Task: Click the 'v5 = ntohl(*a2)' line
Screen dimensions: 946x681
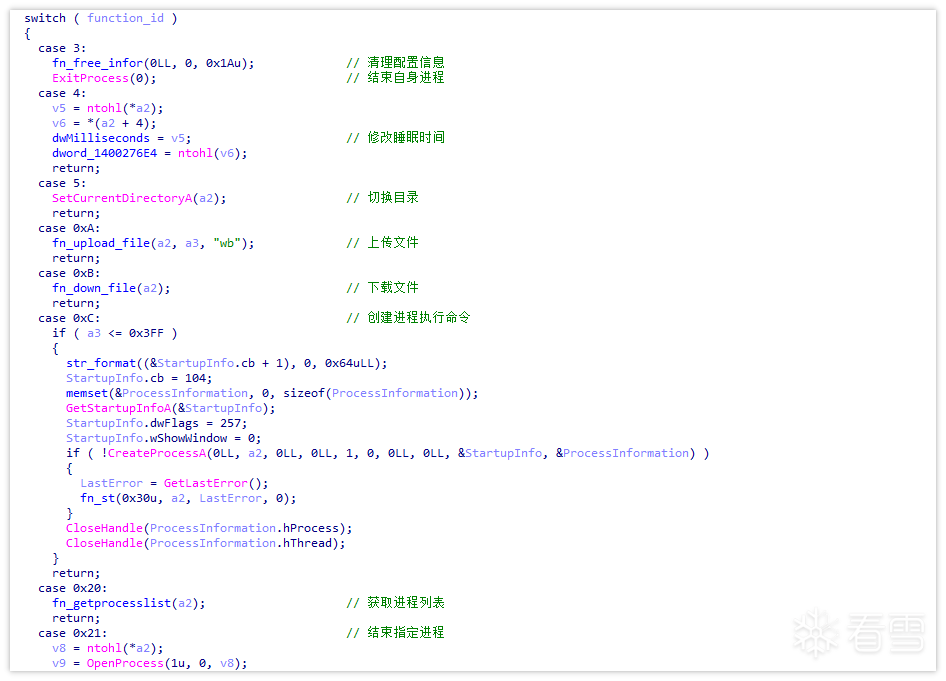Action: click(107, 108)
